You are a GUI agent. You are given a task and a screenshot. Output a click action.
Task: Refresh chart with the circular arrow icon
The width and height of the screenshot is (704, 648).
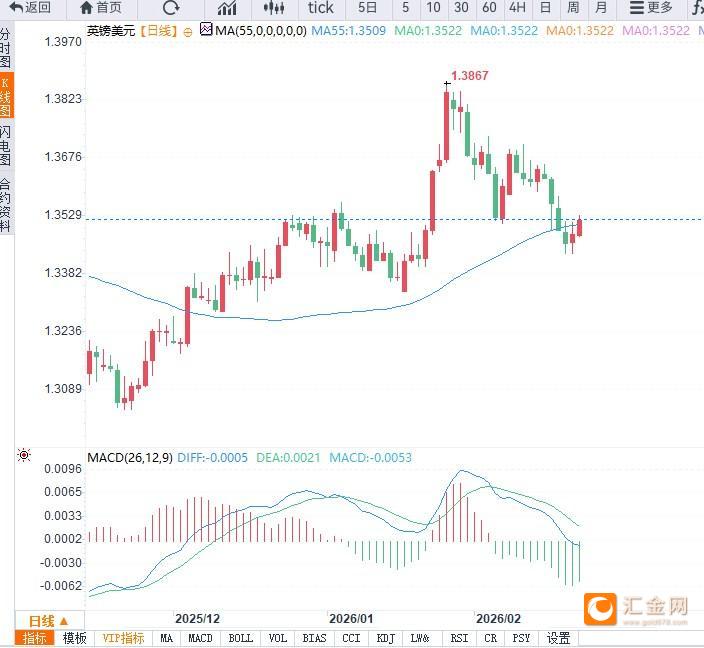coord(171,8)
